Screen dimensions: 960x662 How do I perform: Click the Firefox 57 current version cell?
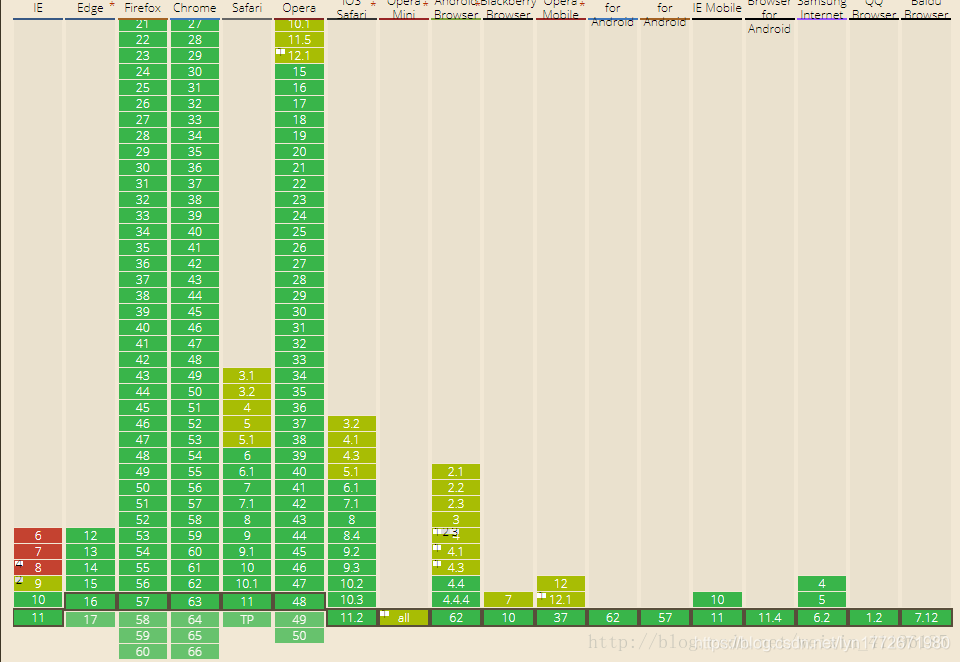pyautogui.click(x=143, y=601)
